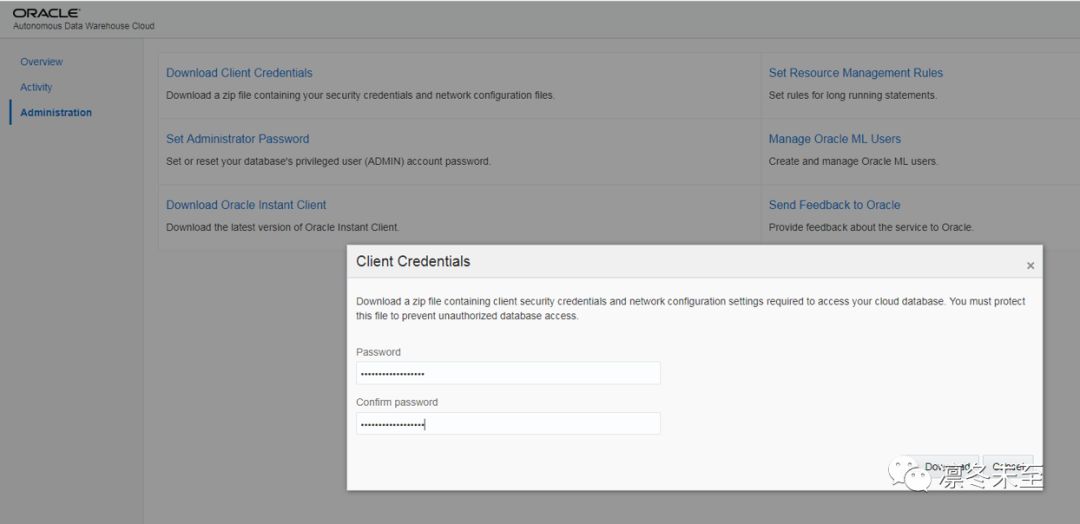Close the Client Credentials dialog

1030,266
